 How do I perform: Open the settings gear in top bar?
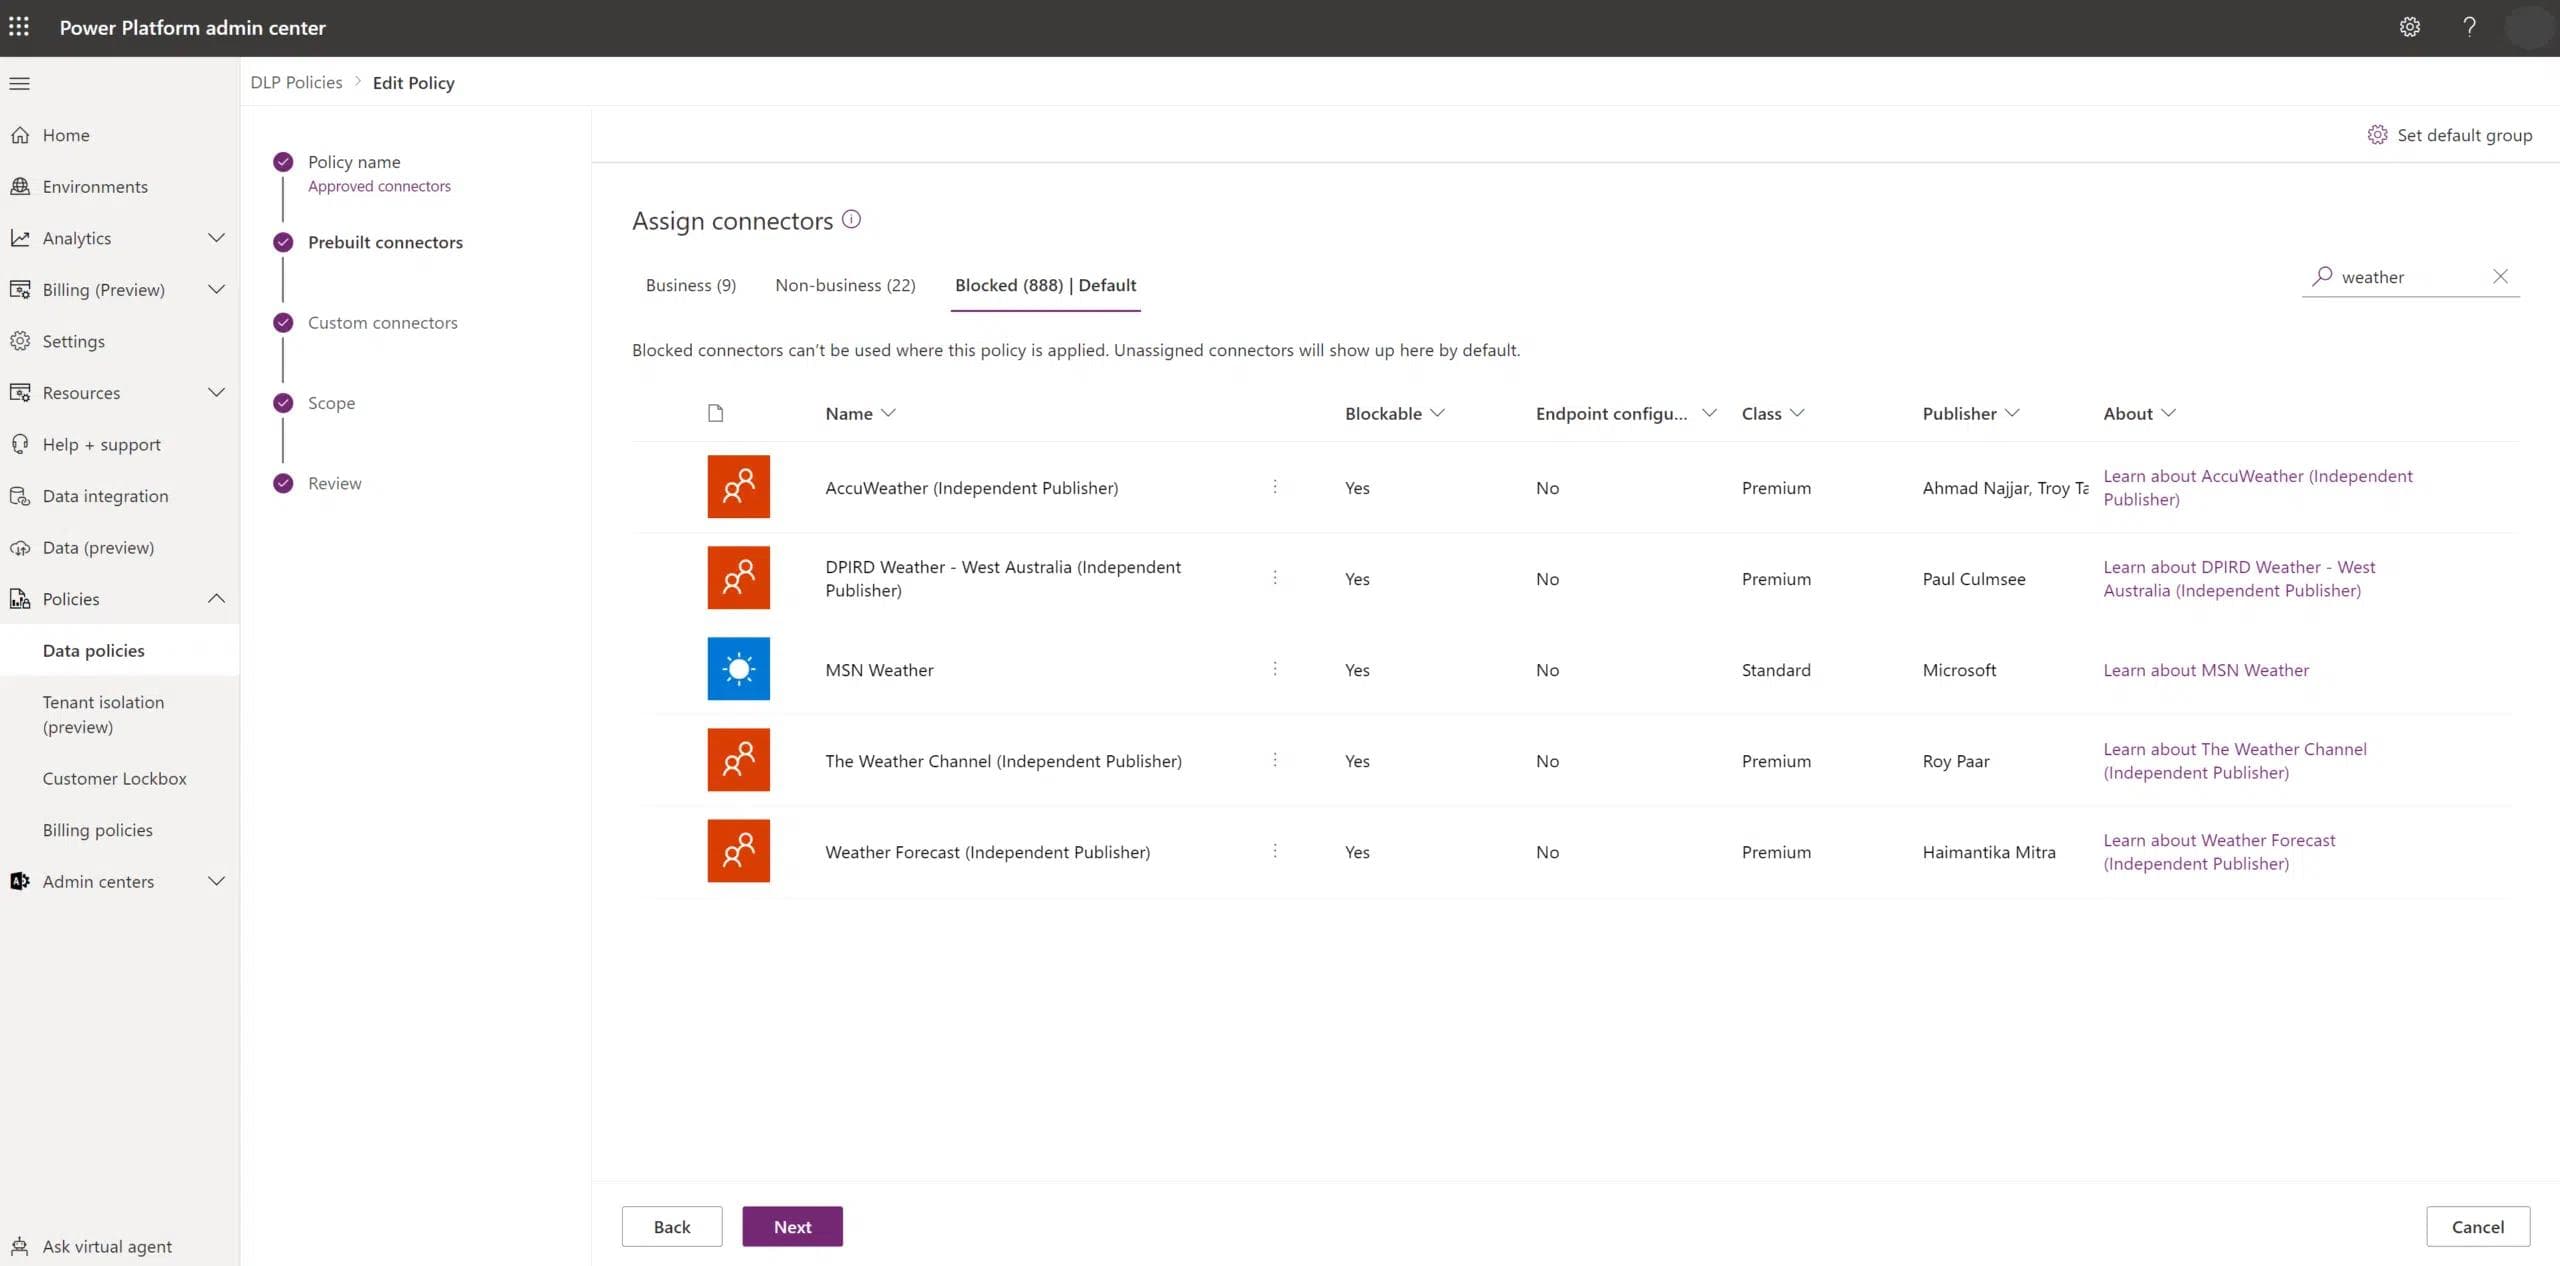point(2409,27)
